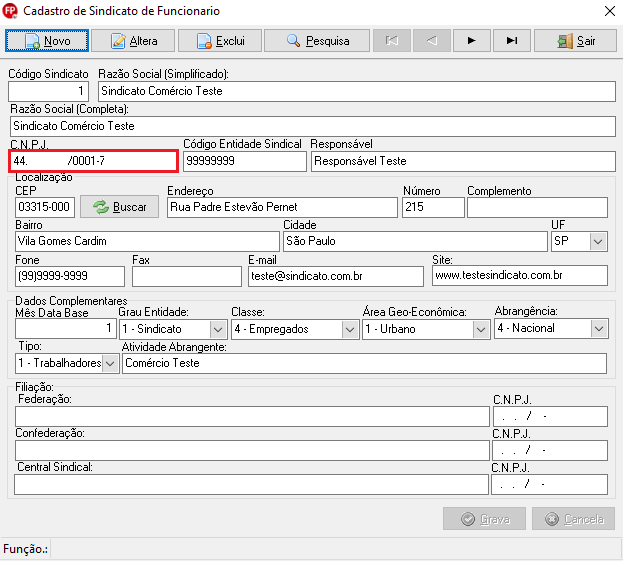Open Pesquisa search
The image size is (623, 561).
[x=317, y=41]
